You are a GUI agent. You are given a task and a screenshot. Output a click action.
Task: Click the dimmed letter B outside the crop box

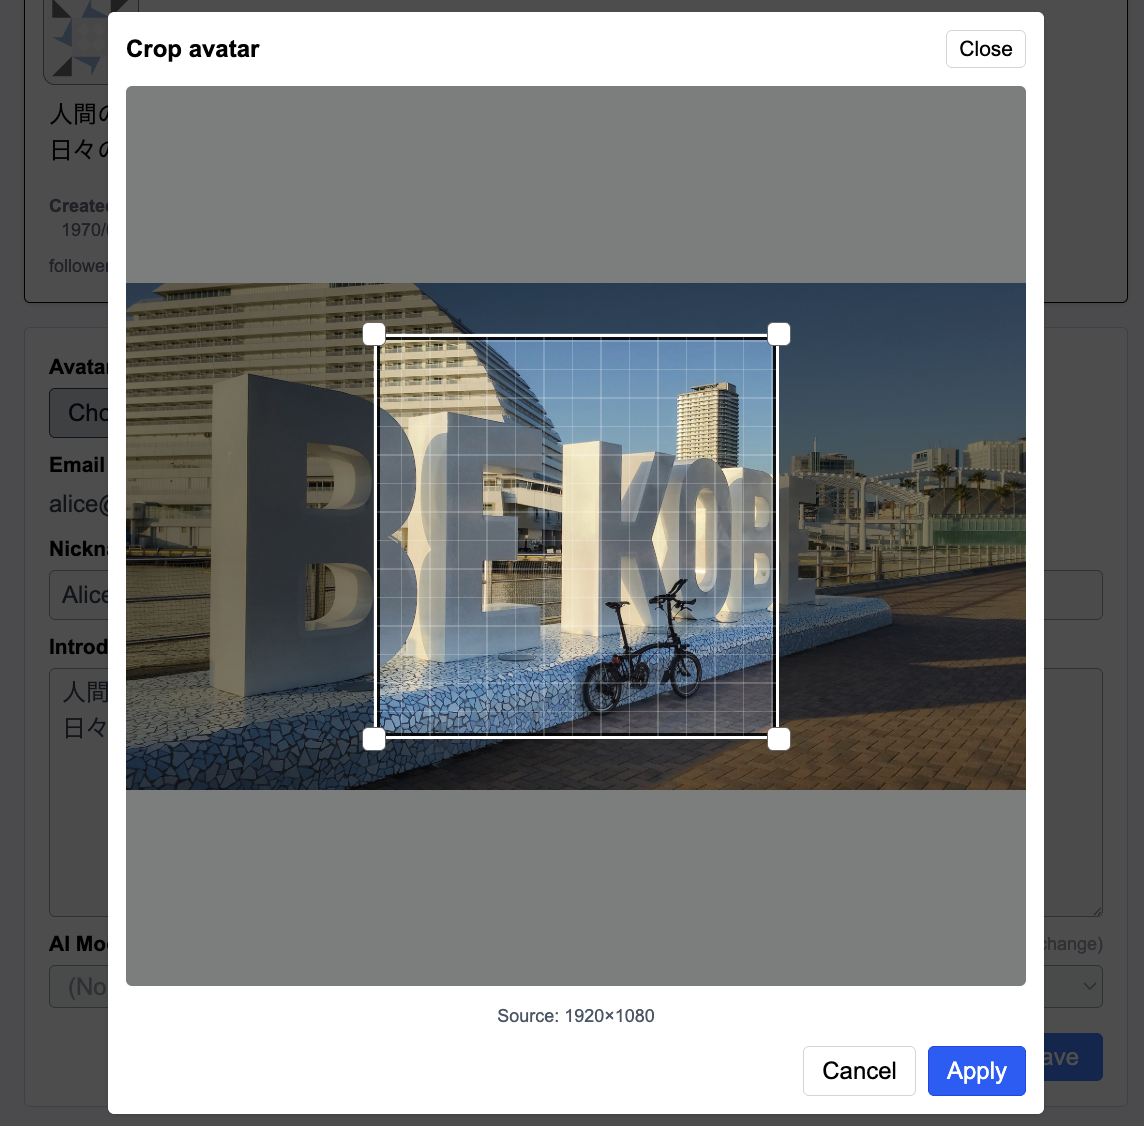coord(290,535)
